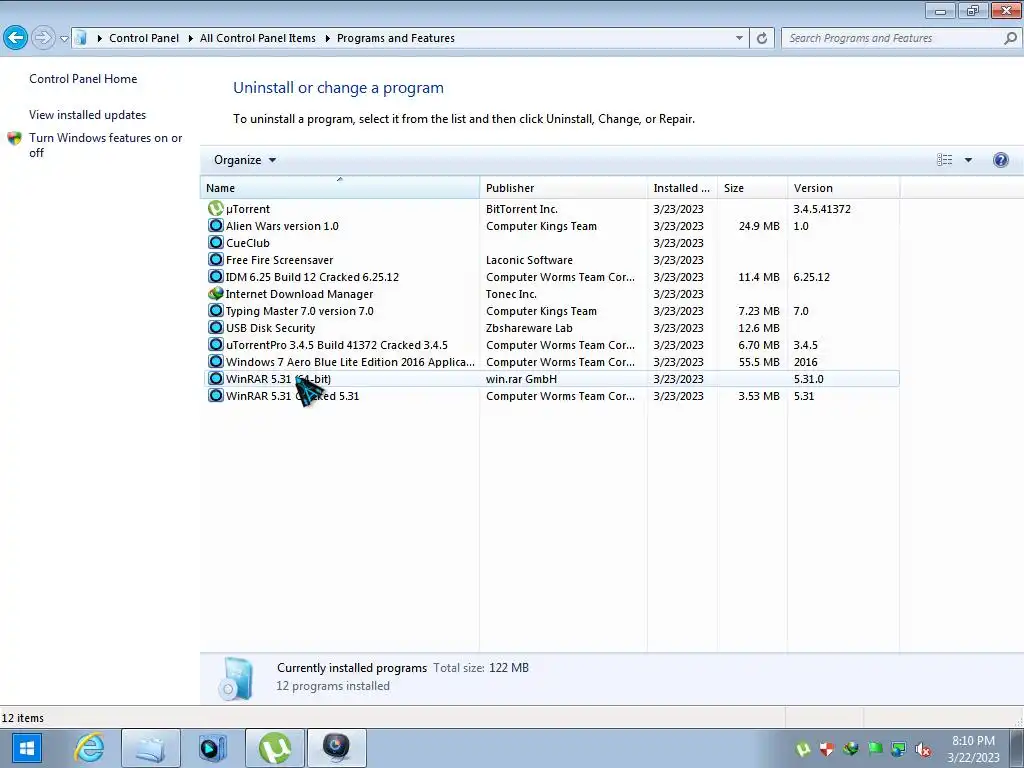Open View installed updates link
The height and width of the screenshot is (768, 1024).
(x=88, y=114)
